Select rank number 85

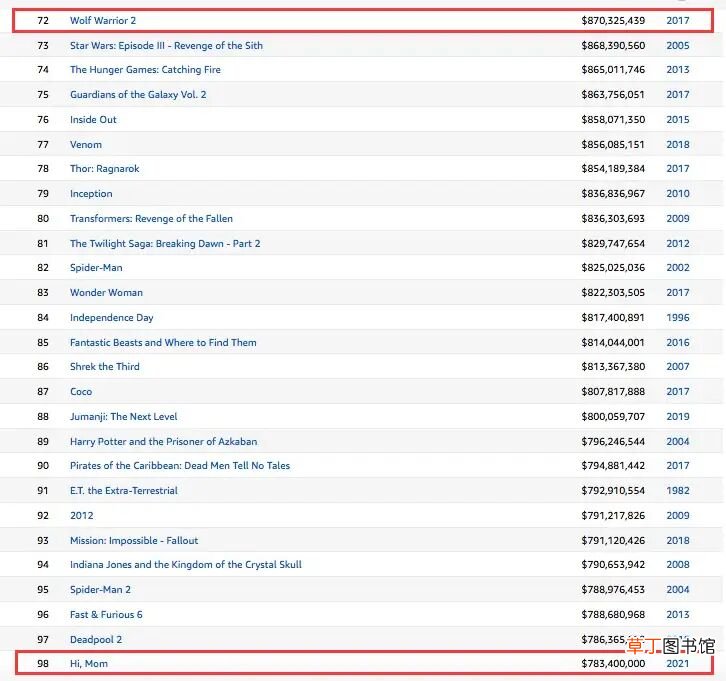43,343
